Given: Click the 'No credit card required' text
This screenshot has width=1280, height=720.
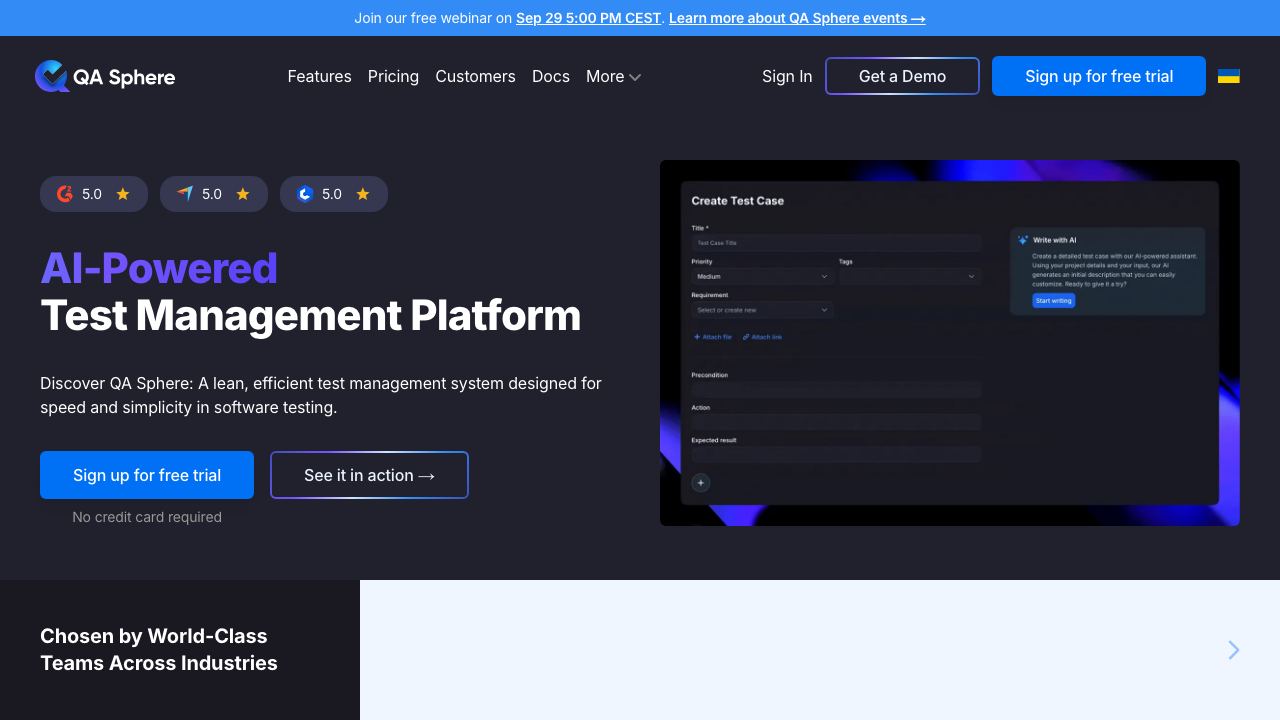Looking at the screenshot, I should (x=147, y=517).
